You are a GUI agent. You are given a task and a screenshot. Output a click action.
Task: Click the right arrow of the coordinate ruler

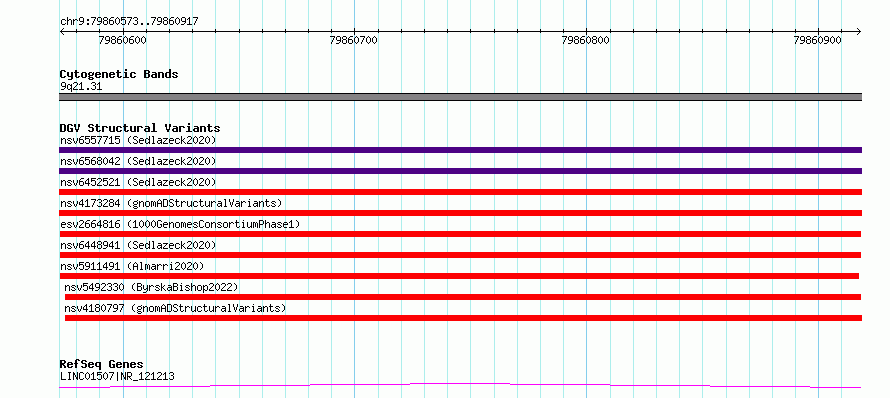click(858, 31)
